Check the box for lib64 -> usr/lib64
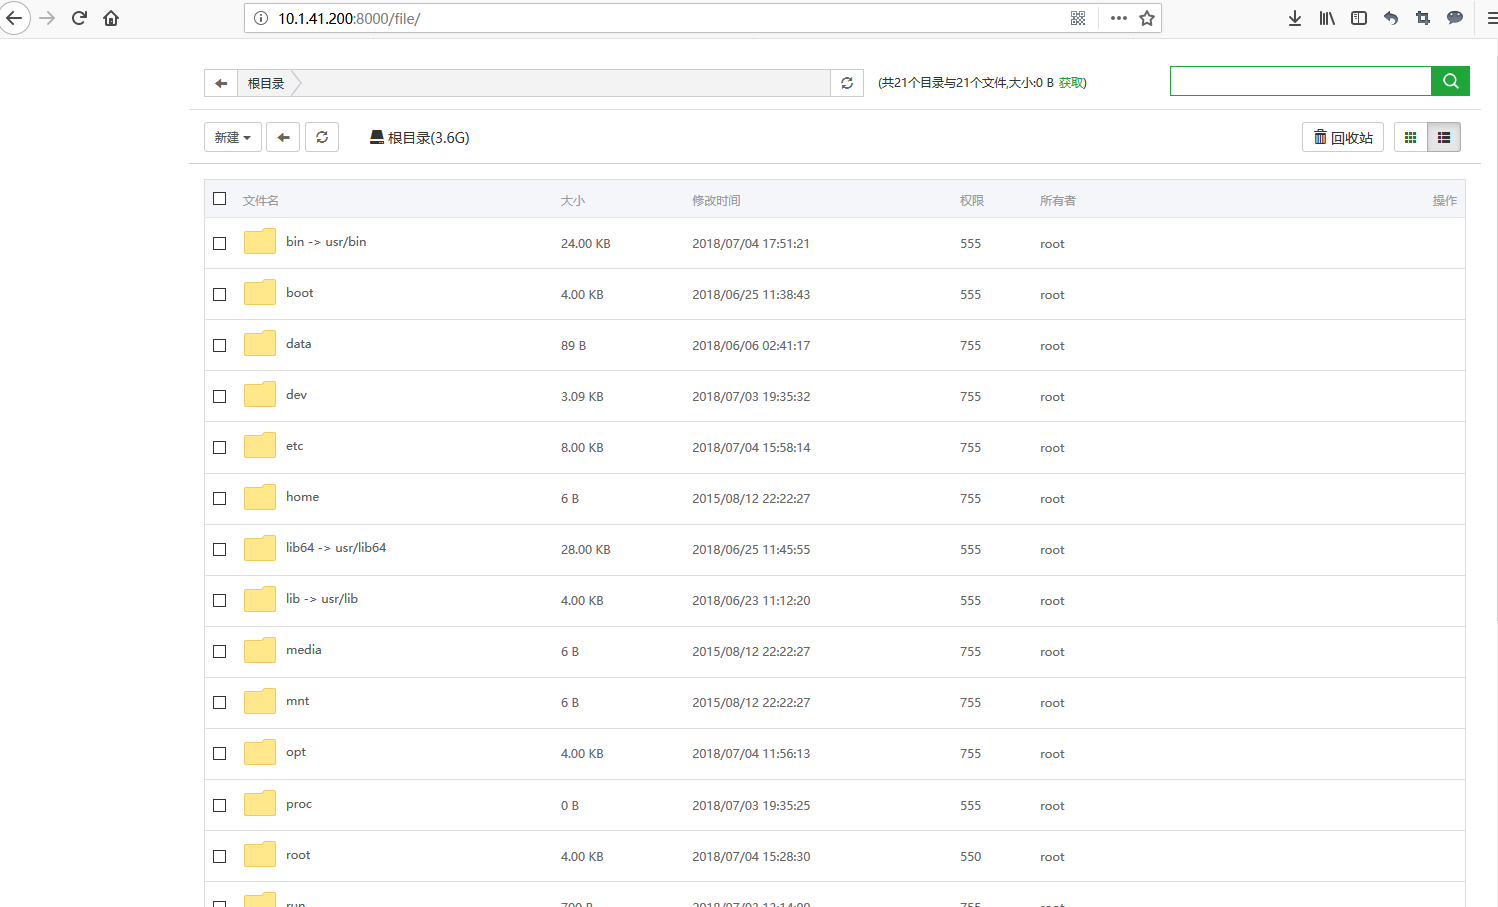The image size is (1498, 907). pos(220,549)
